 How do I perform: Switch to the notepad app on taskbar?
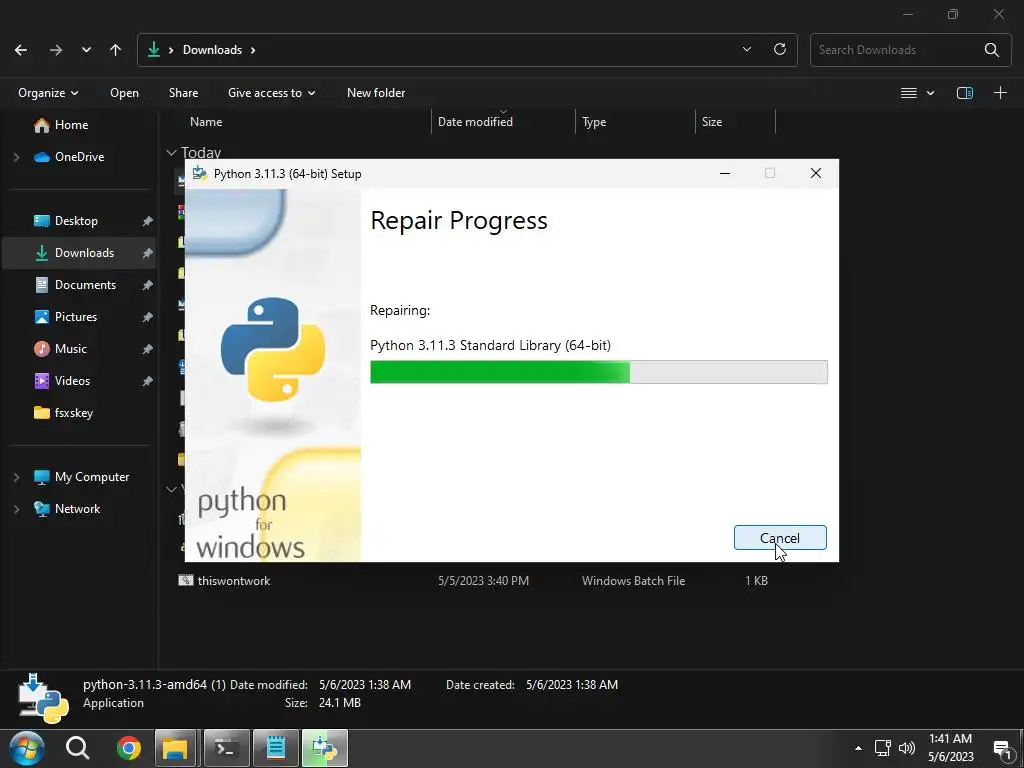[276, 748]
